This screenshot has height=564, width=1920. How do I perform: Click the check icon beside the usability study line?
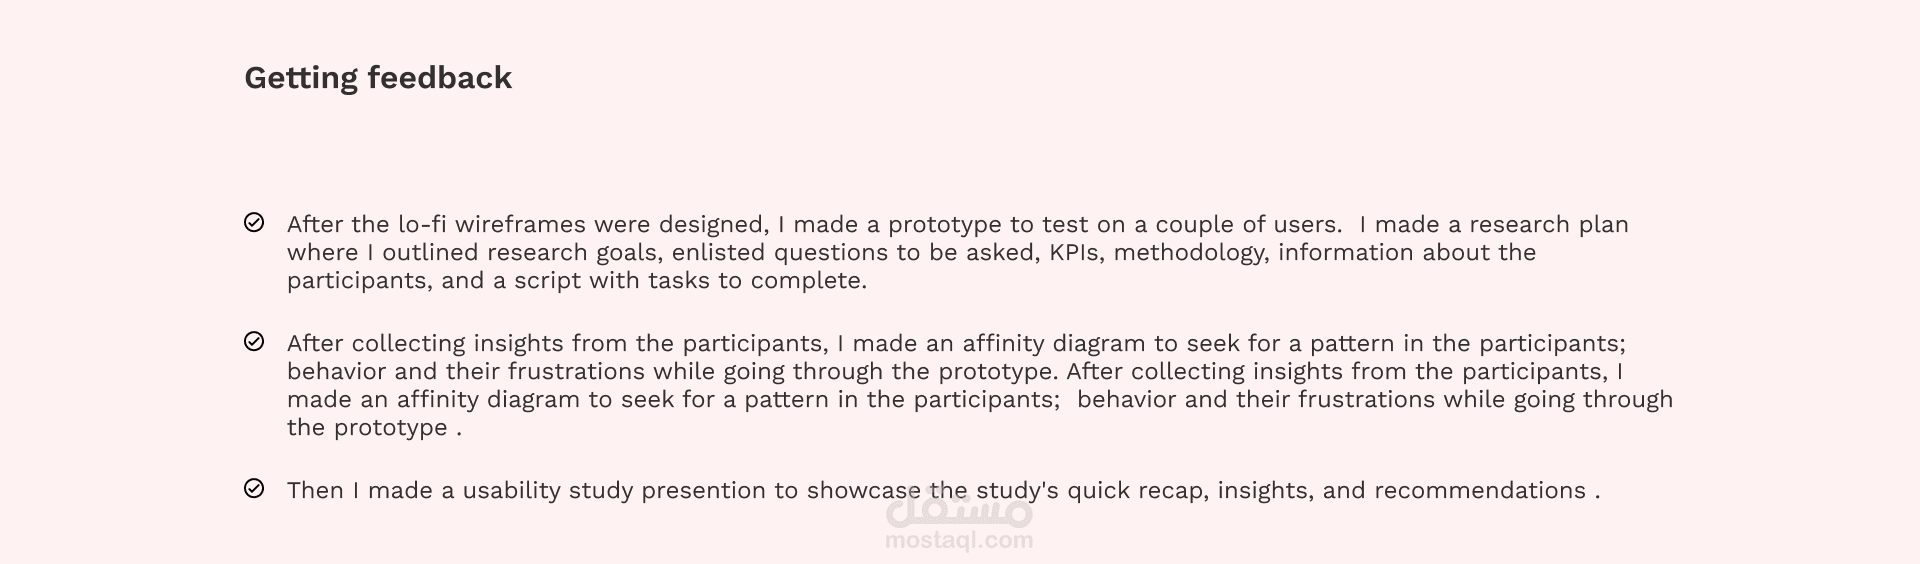(254, 488)
